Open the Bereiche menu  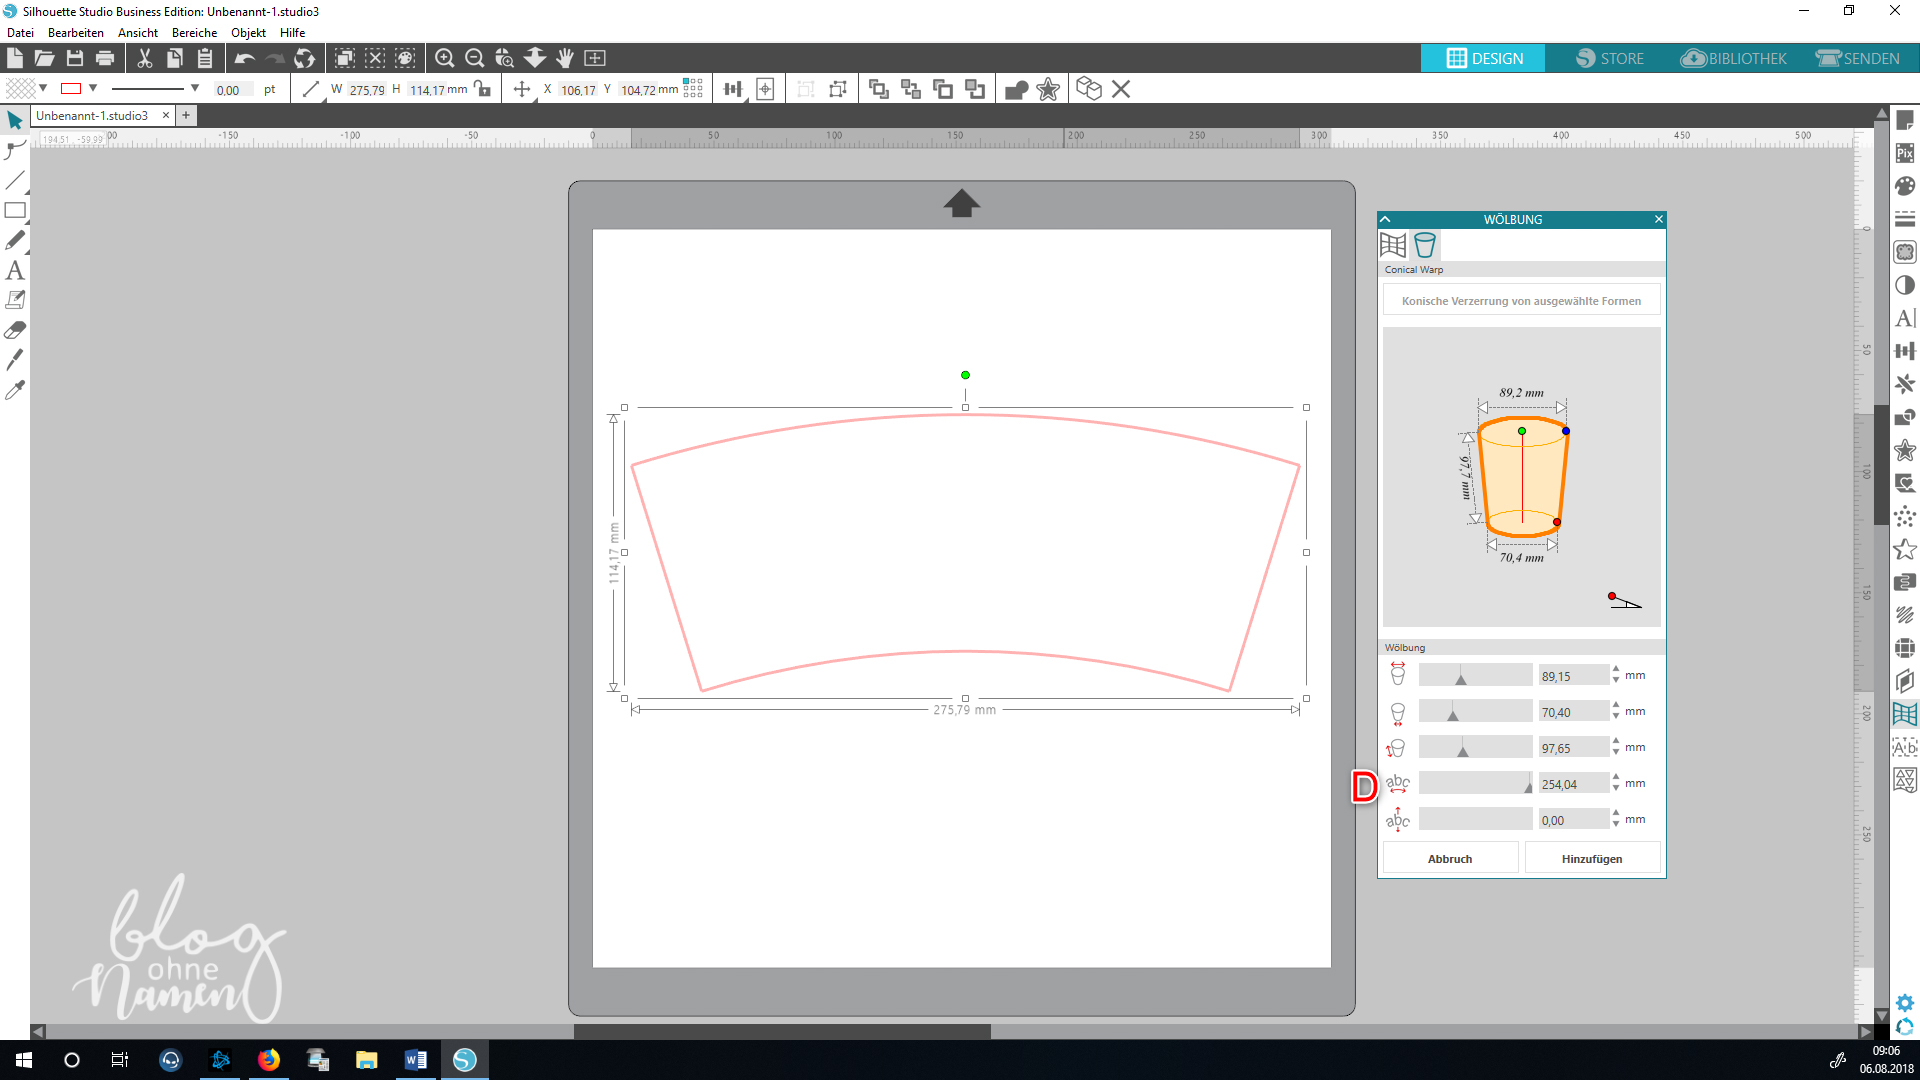pyautogui.click(x=194, y=33)
